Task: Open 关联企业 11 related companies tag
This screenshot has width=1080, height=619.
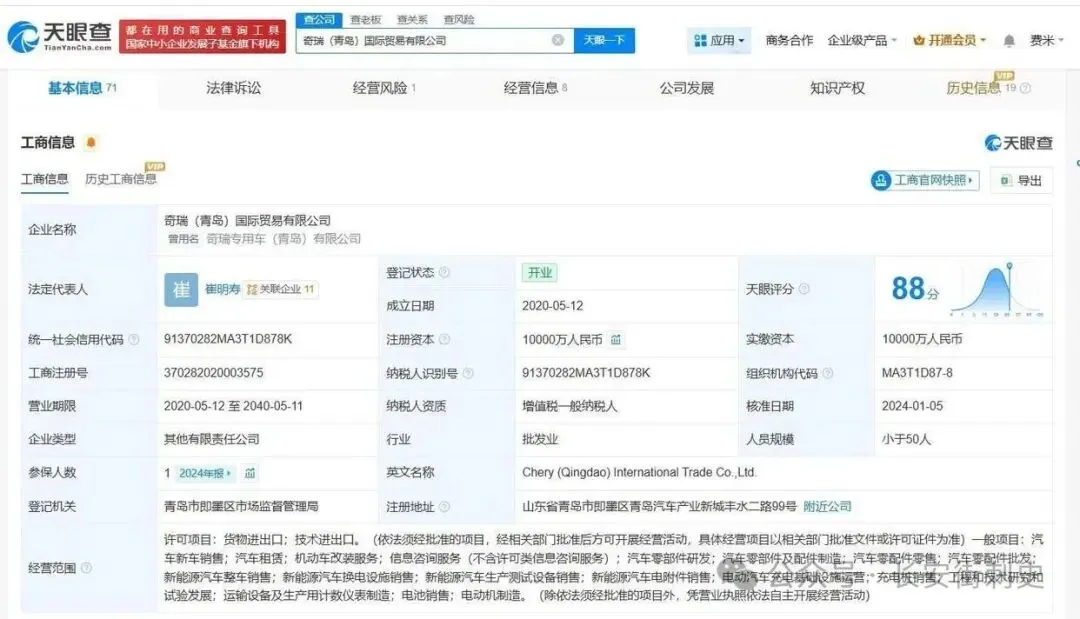Action: (281, 289)
